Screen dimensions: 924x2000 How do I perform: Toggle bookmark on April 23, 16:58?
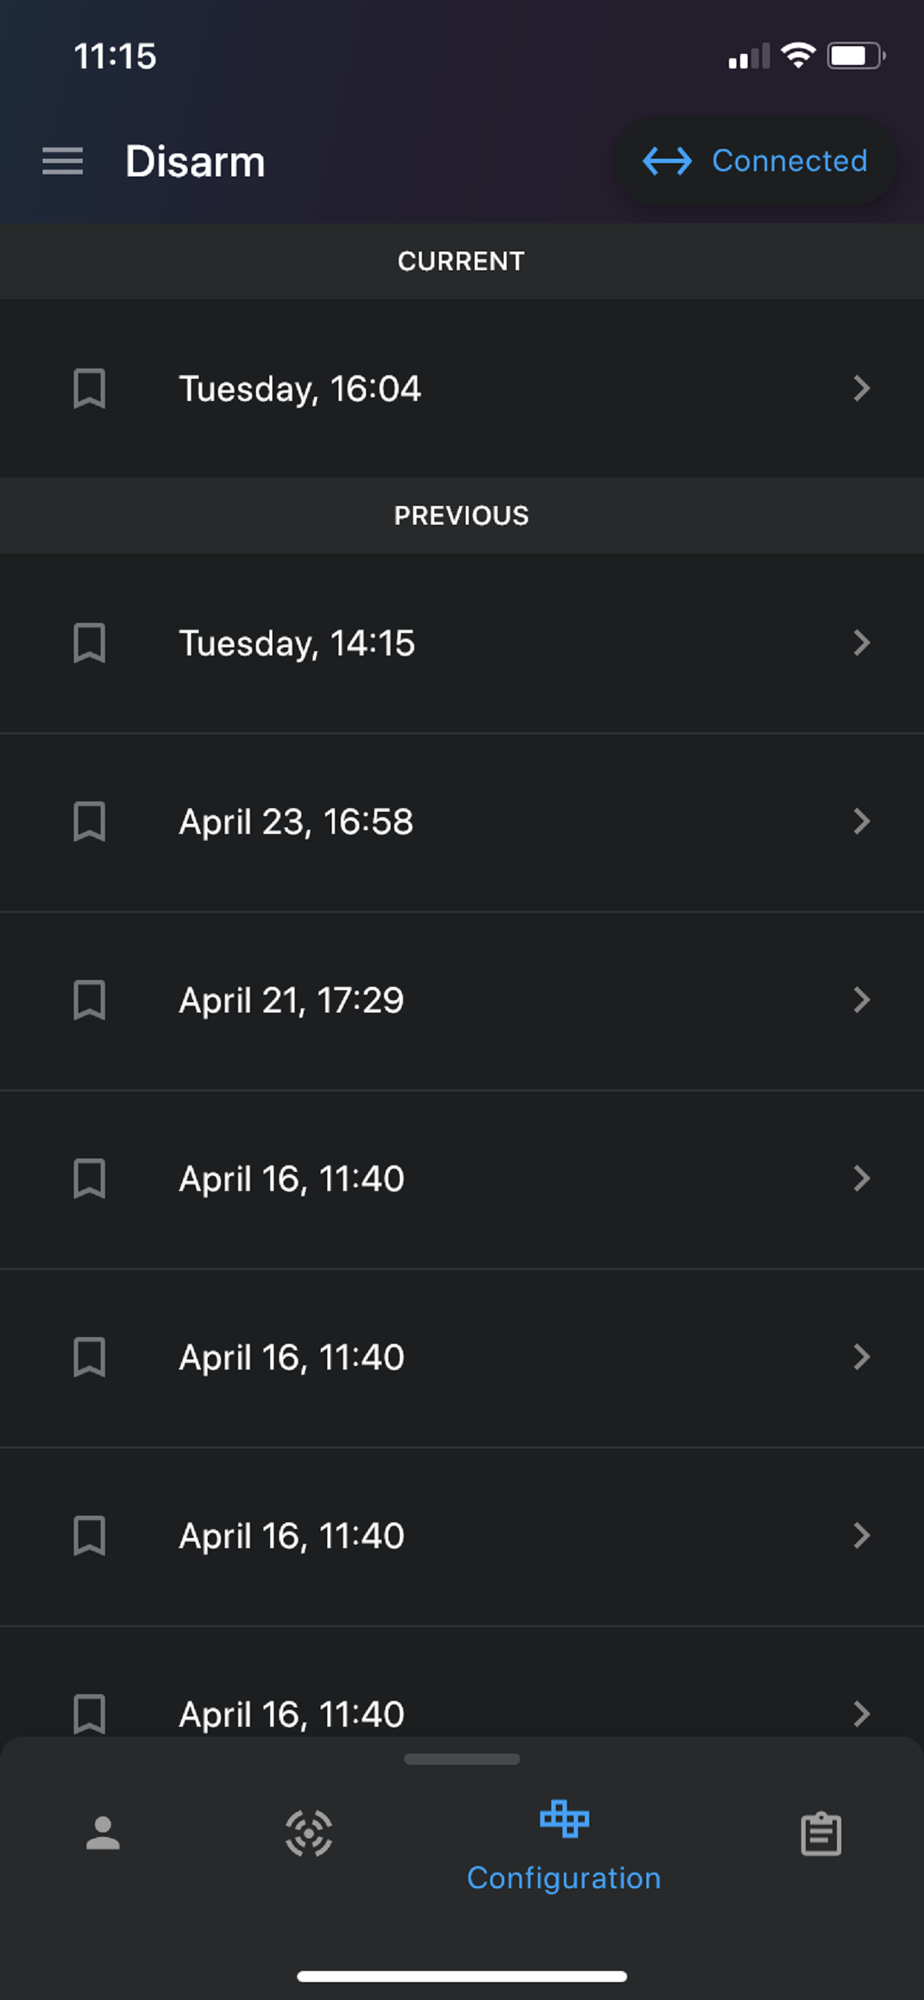tap(90, 822)
